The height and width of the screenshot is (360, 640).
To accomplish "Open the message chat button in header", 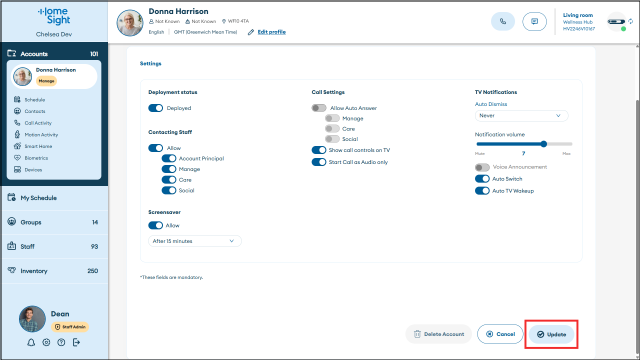I will point(534,22).
